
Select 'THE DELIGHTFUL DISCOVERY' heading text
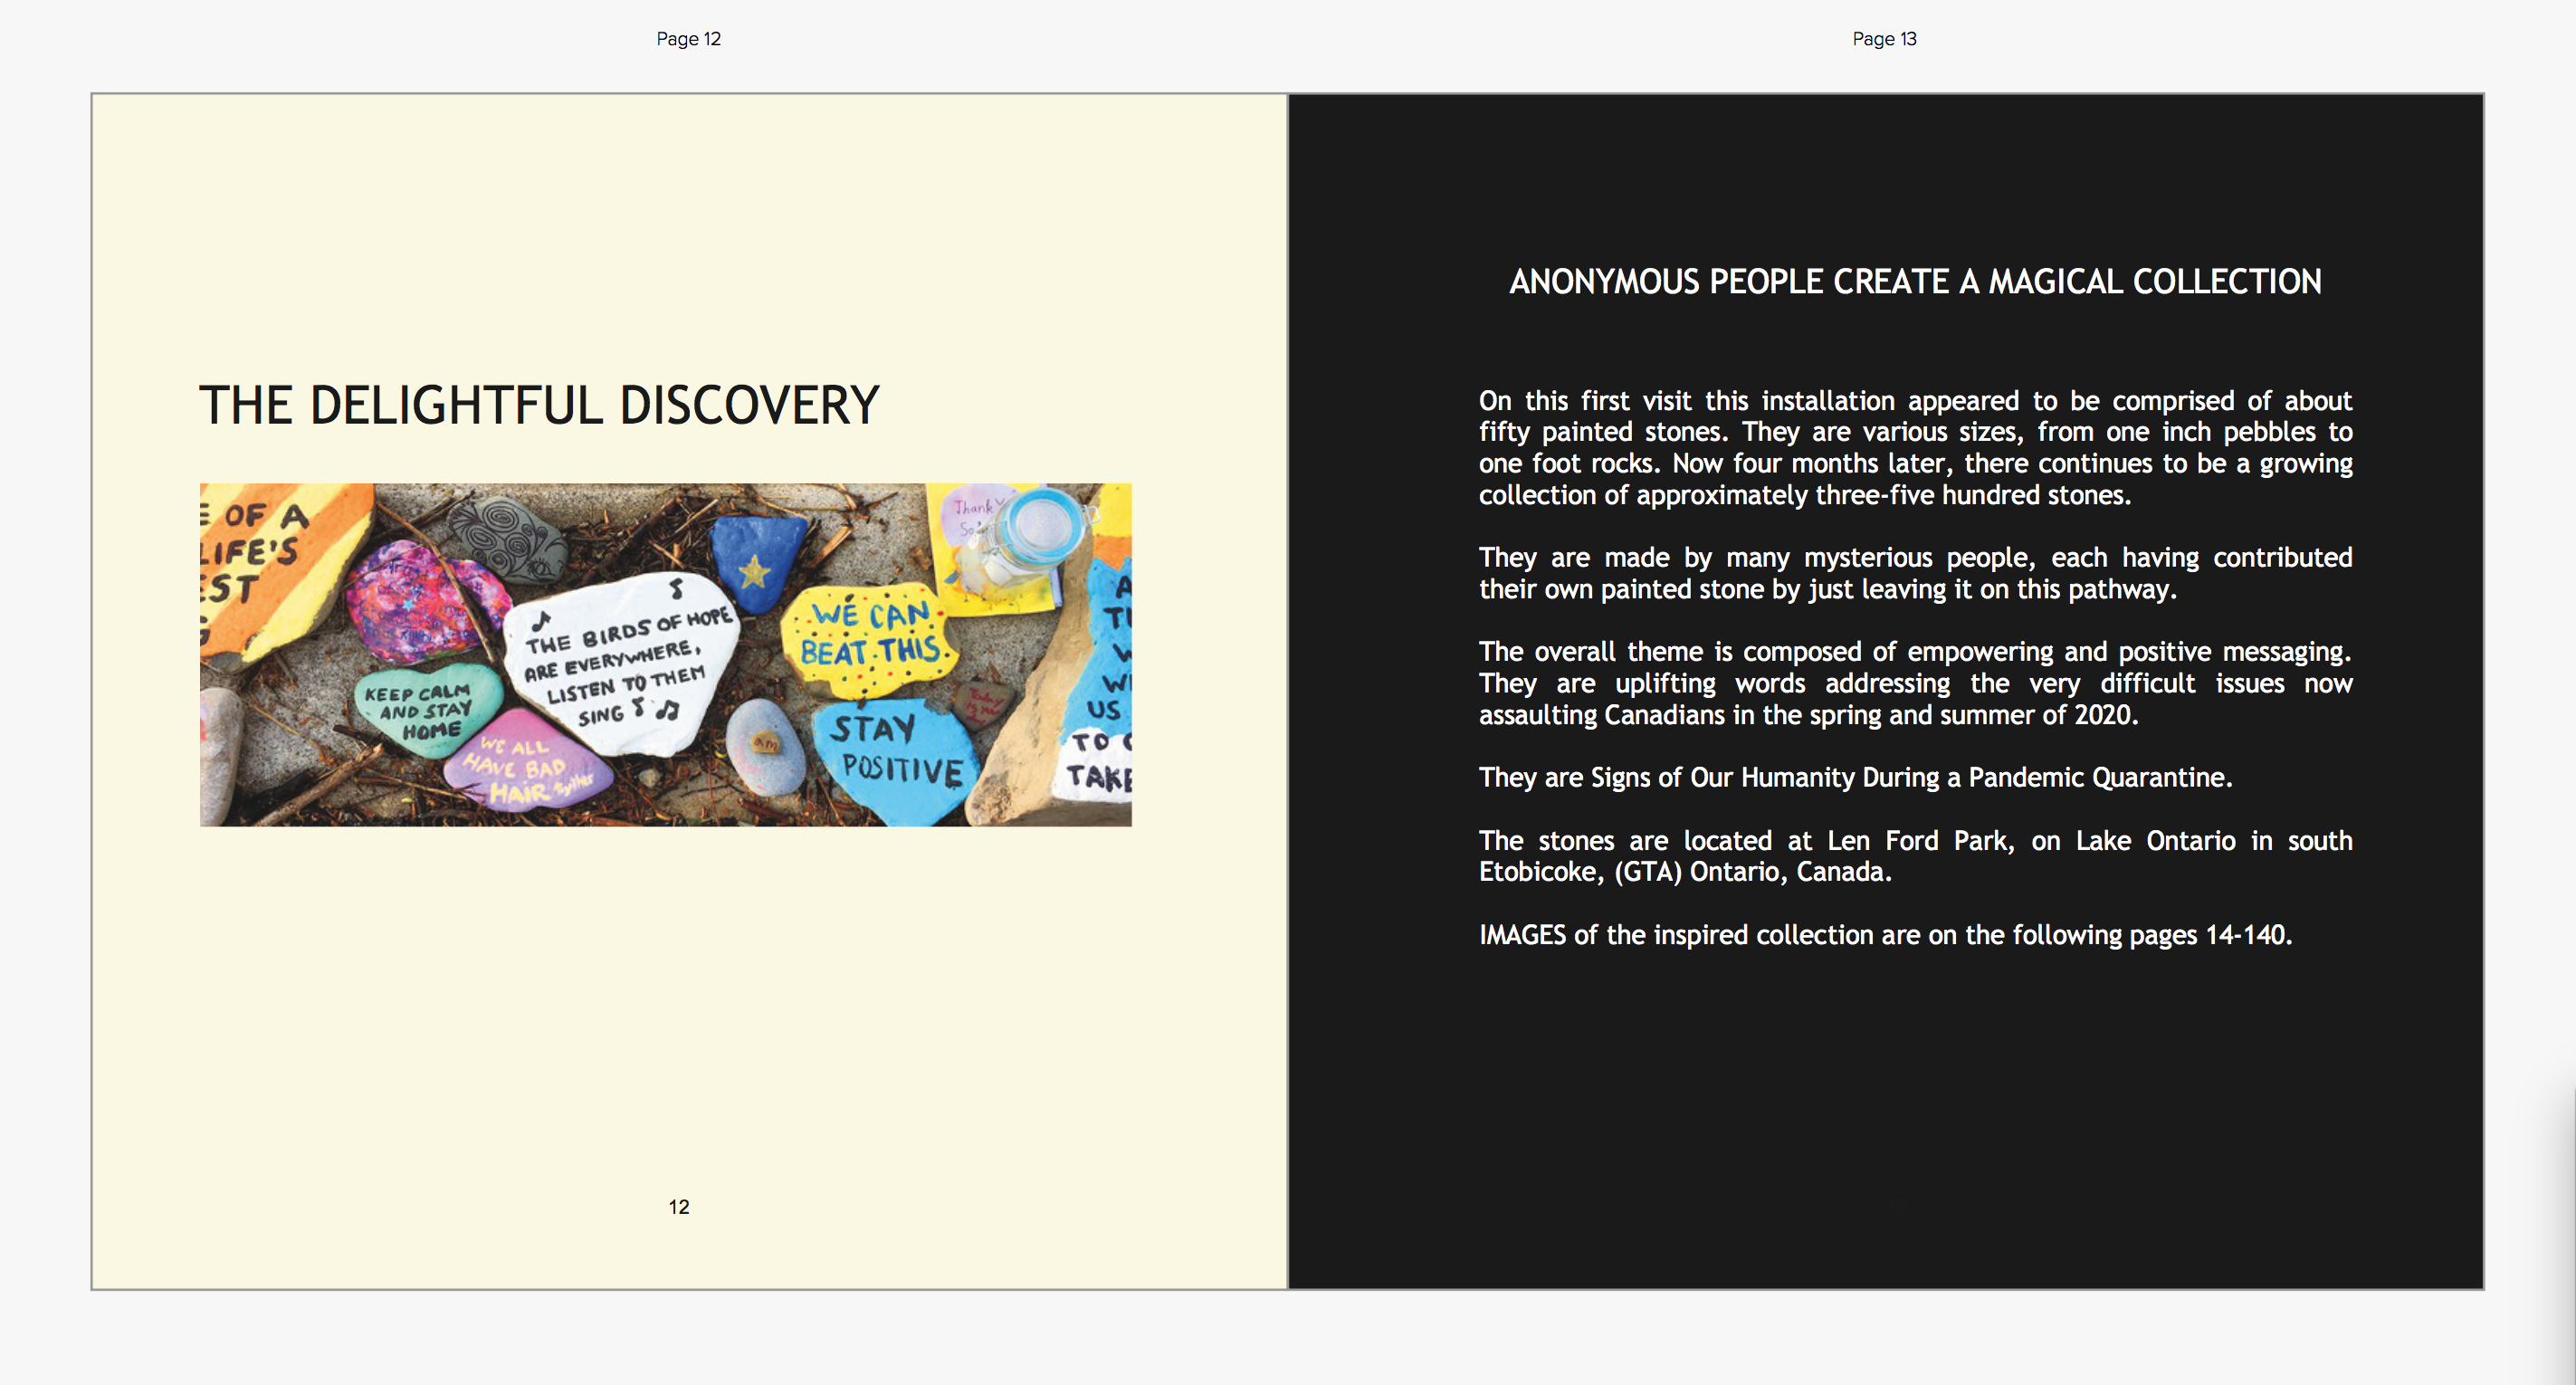539,406
